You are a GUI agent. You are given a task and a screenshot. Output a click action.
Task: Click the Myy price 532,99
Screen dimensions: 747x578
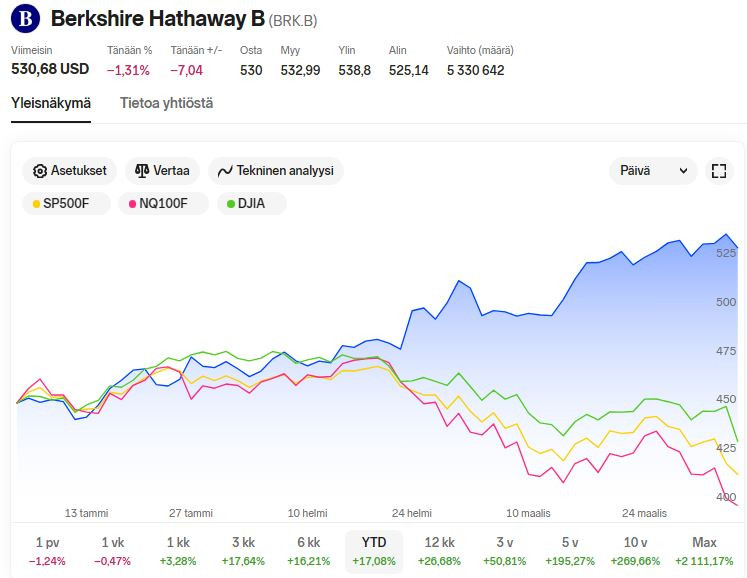[x=300, y=71]
